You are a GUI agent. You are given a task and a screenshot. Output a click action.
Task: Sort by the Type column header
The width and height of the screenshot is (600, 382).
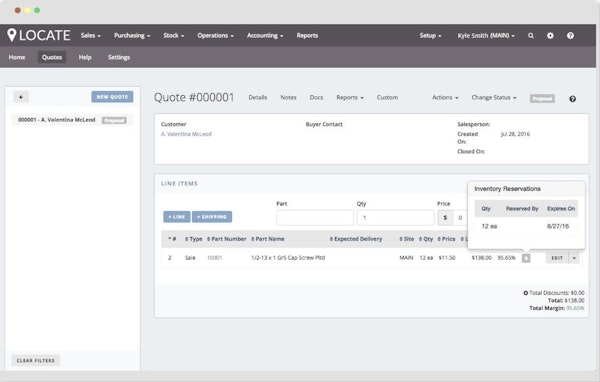(x=193, y=239)
